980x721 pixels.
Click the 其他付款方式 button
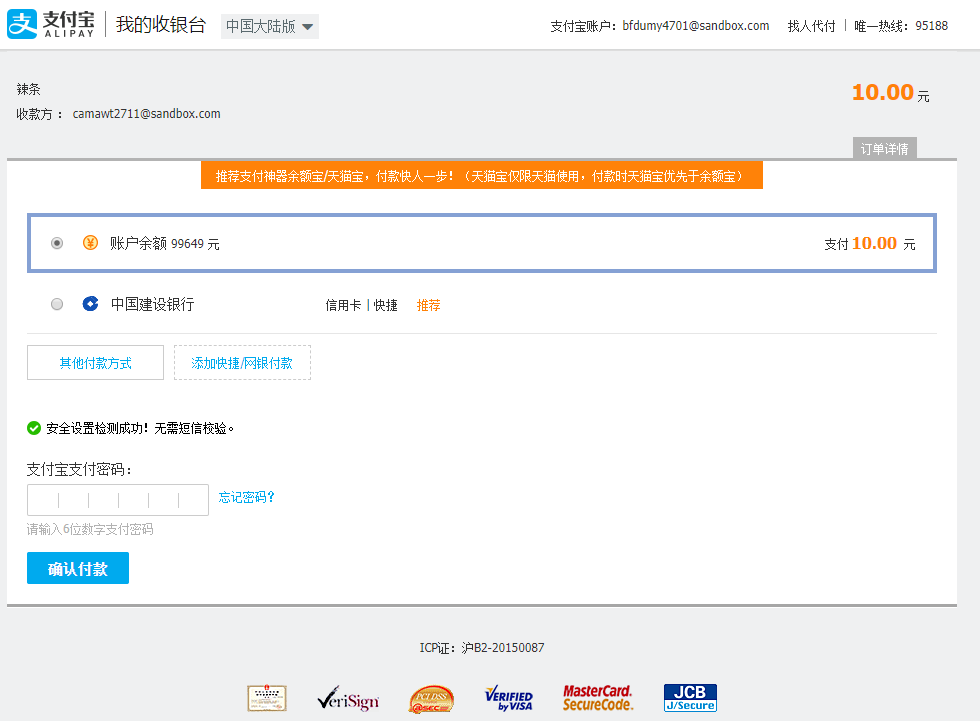tap(95, 362)
